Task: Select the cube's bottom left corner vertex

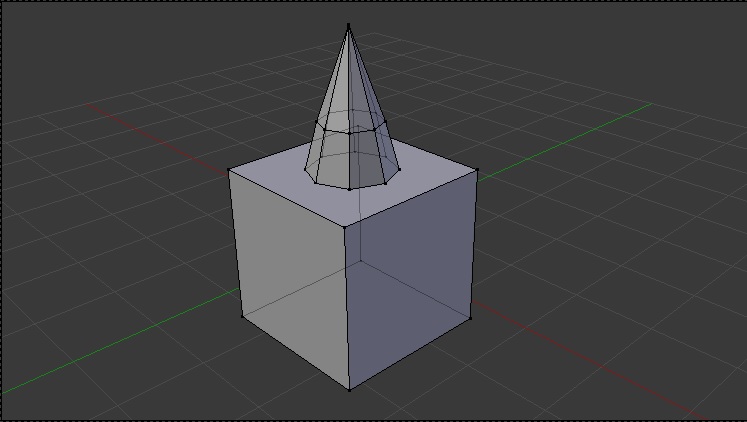Action: 242,316
